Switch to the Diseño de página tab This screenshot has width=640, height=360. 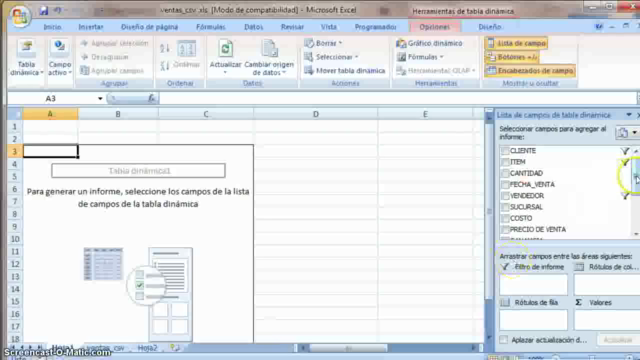tap(149, 27)
